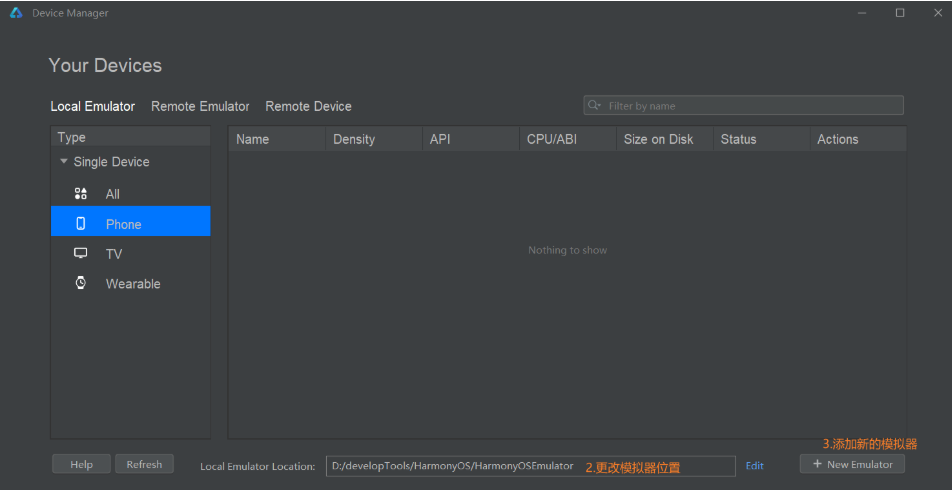The image size is (952, 490).
Task: Click the Wearable watch icon
Action: click(x=81, y=283)
